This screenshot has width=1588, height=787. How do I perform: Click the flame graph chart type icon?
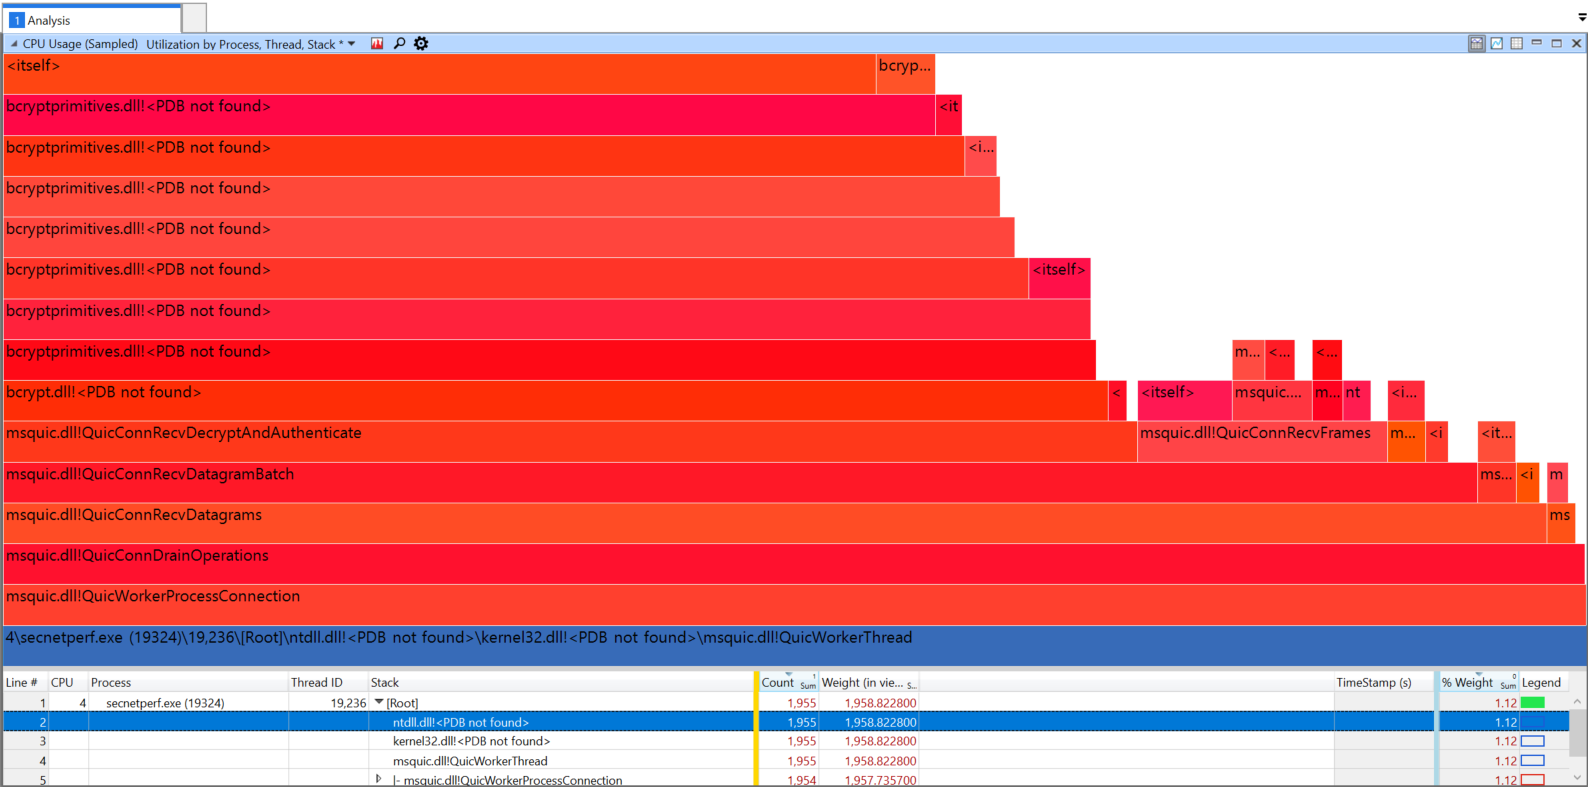point(377,43)
